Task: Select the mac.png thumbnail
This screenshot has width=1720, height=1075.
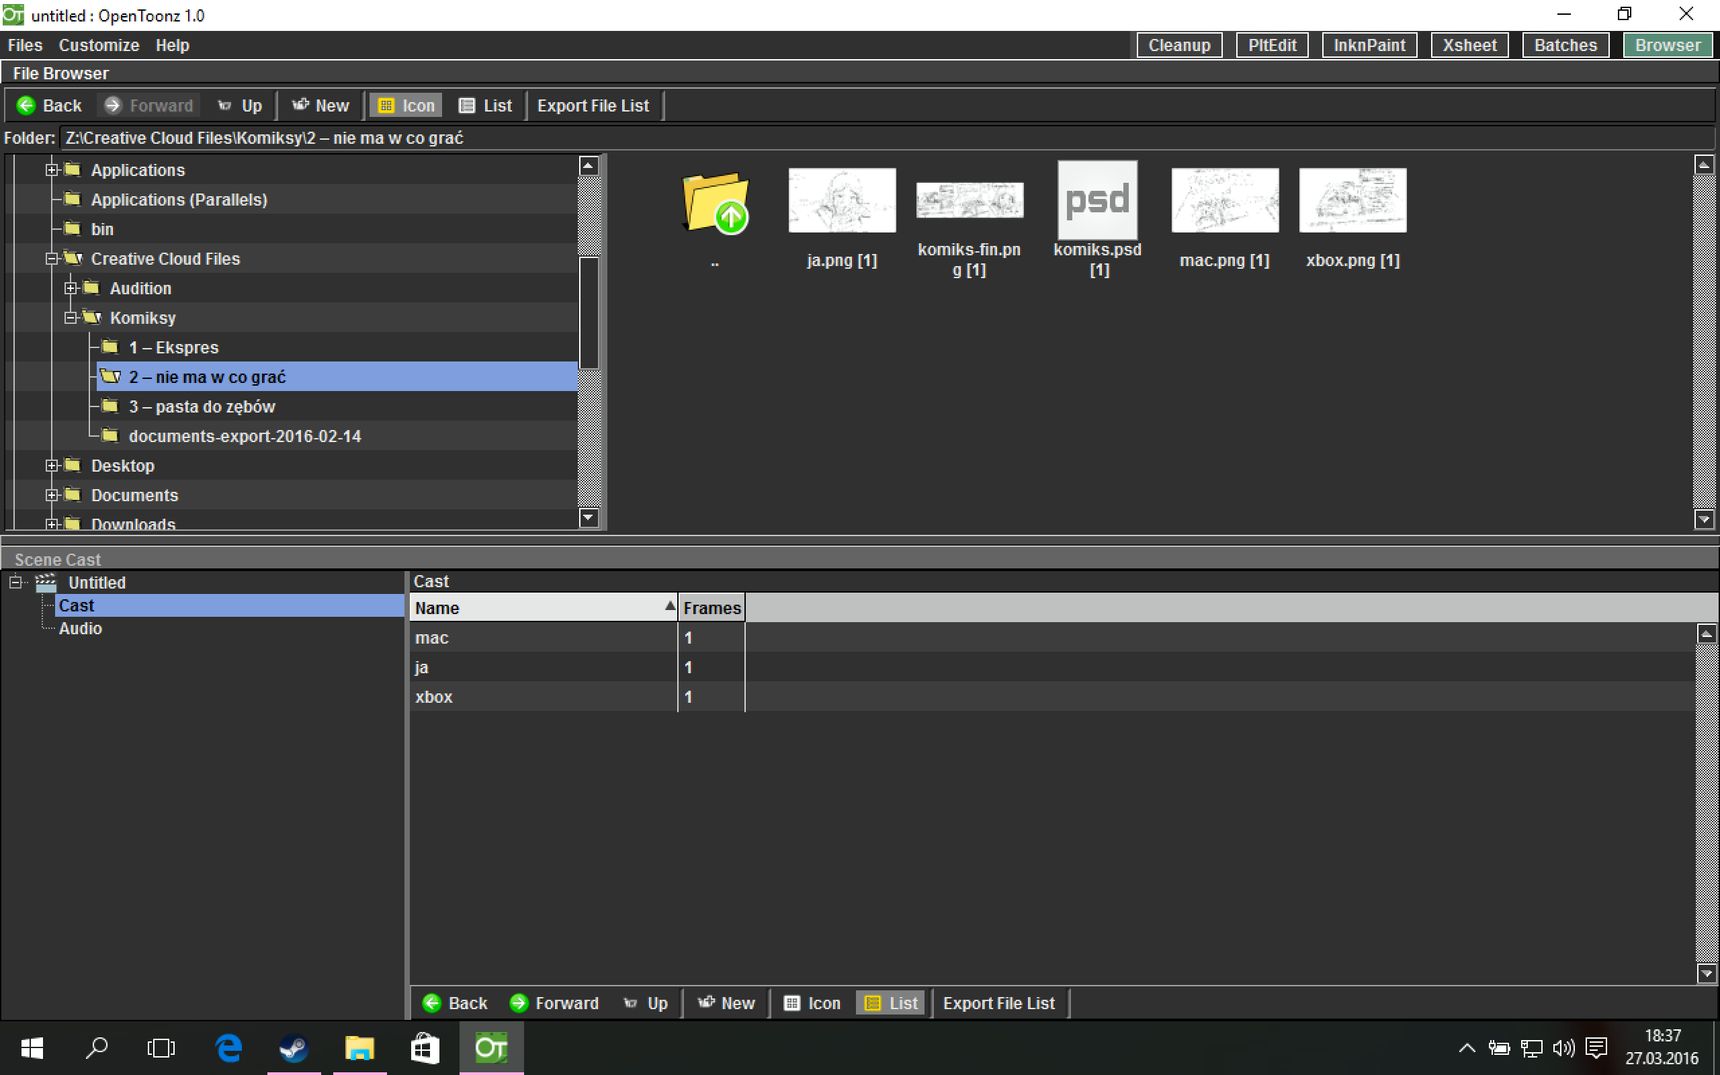Action: coord(1225,200)
